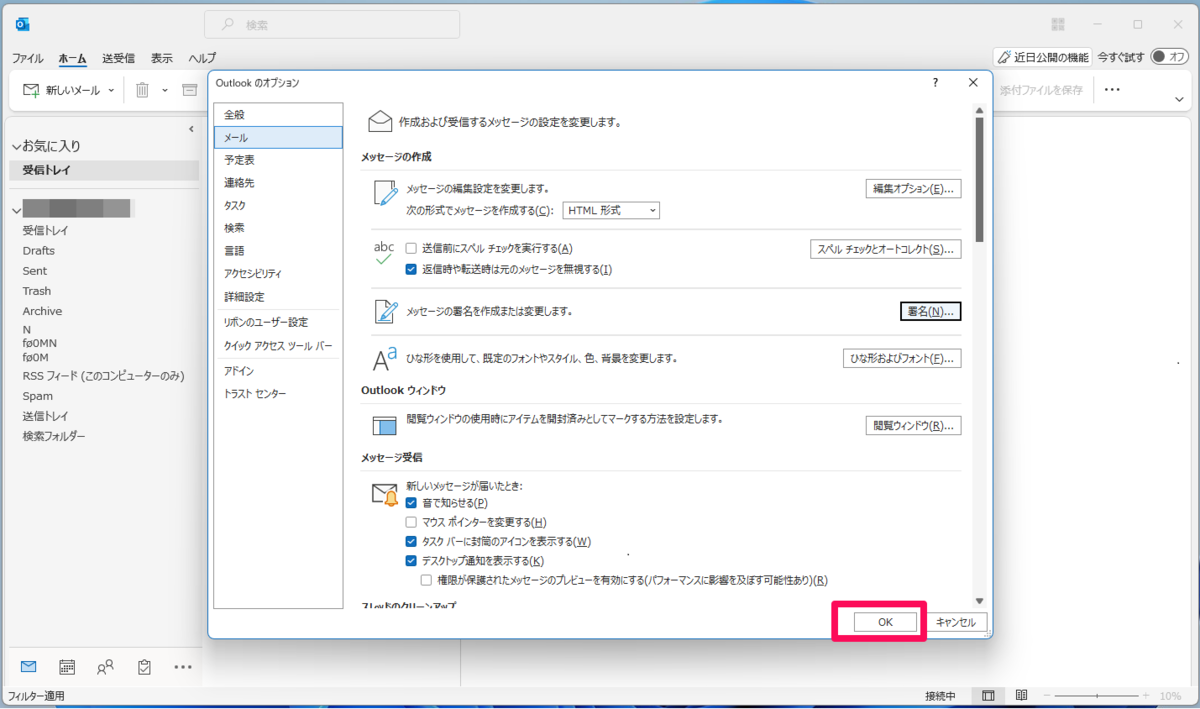Open the HTML format dropdown
This screenshot has height=709, width=1200.
point(611,210)
